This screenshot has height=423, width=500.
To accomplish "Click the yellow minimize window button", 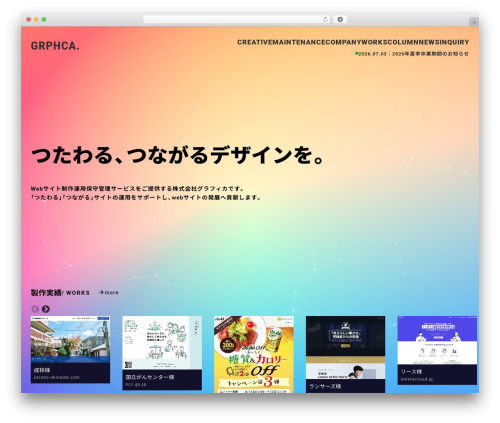I will [36, 20].
